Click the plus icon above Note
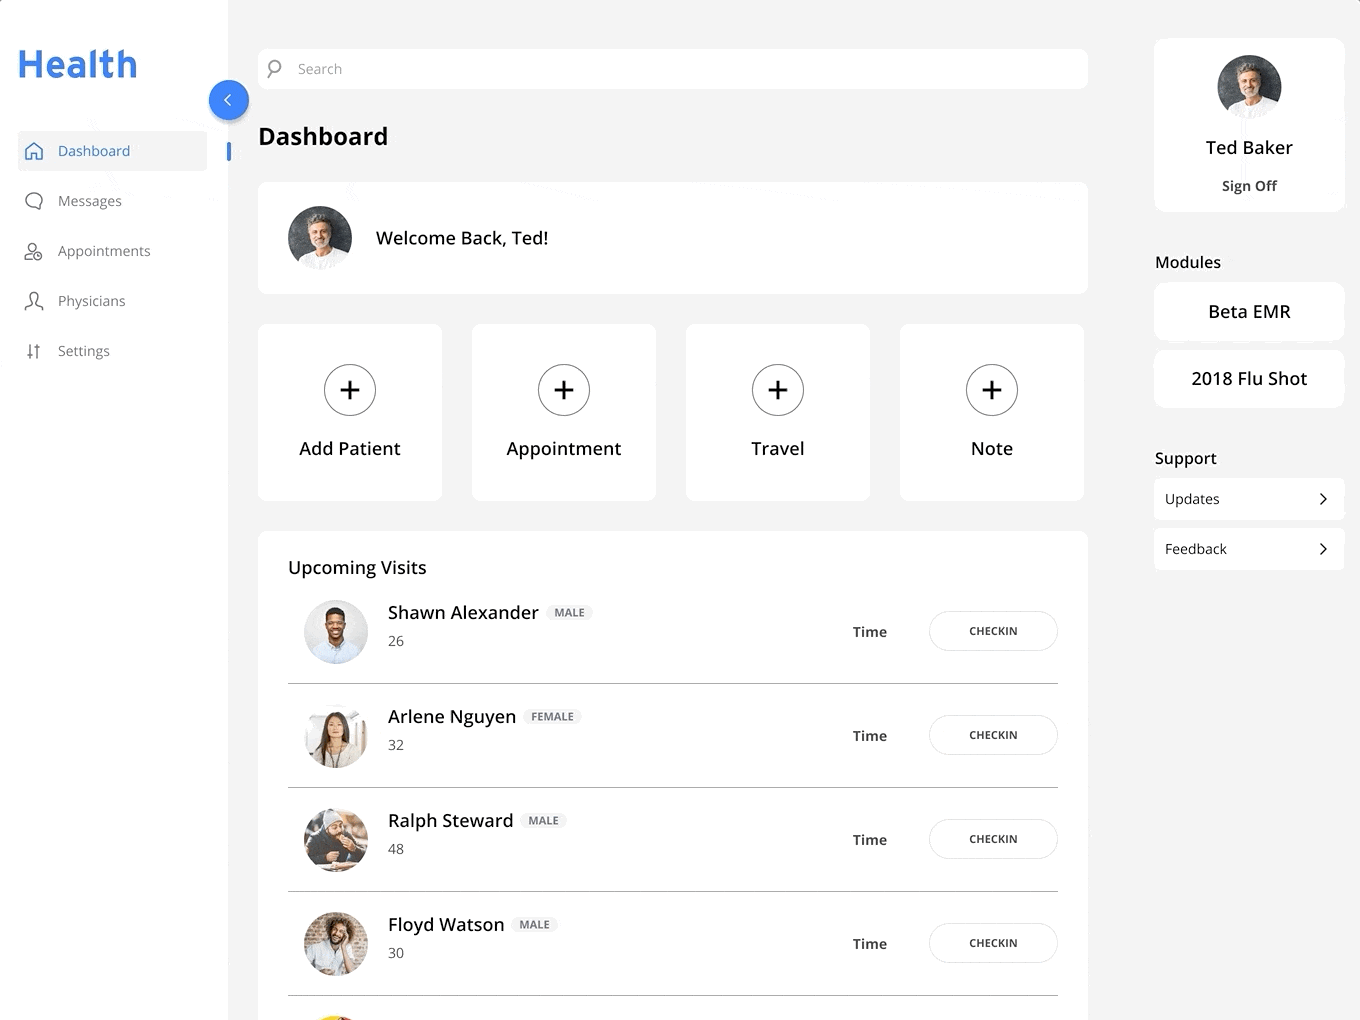The image size is (1360, 1020). [992, 390]
